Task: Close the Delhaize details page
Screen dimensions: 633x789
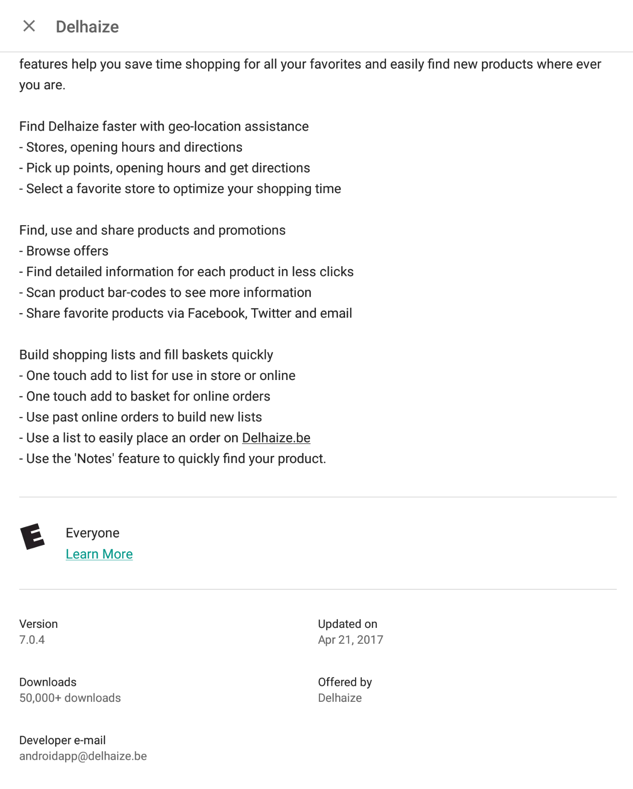Action: click(29, 26)
